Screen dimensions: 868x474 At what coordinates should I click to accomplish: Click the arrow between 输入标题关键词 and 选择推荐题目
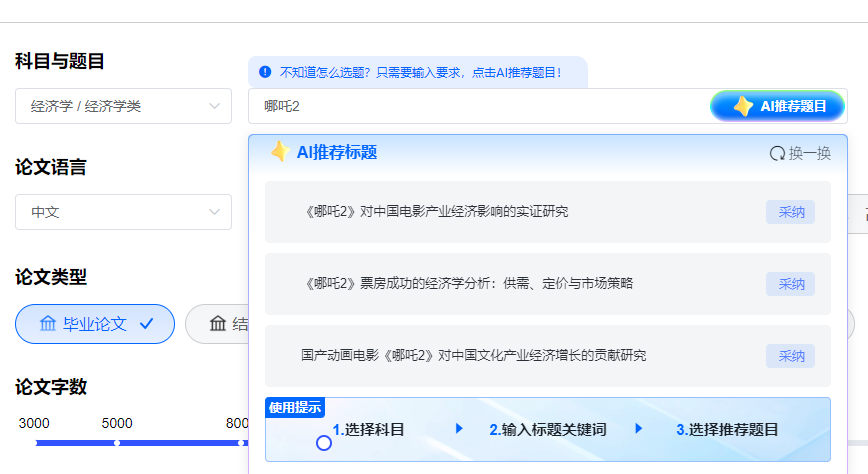tap(638, 428)
